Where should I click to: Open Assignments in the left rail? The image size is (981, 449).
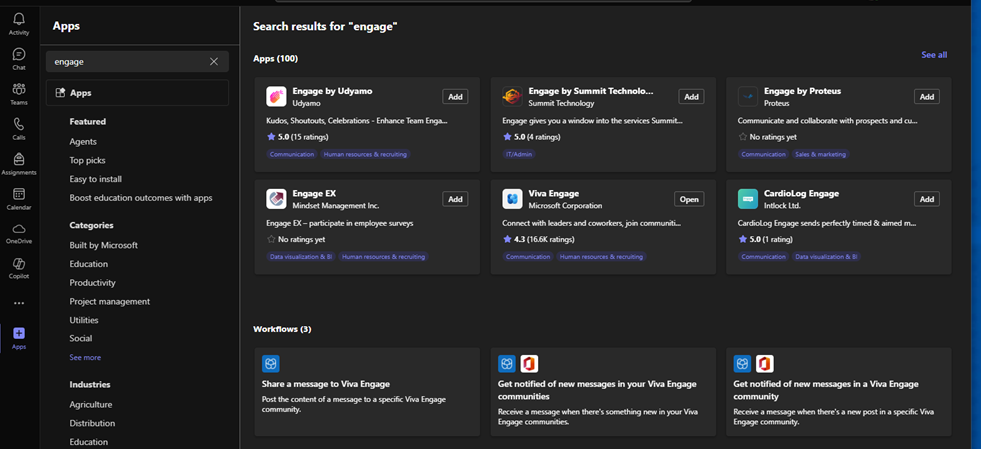click(x=19, y=159)
